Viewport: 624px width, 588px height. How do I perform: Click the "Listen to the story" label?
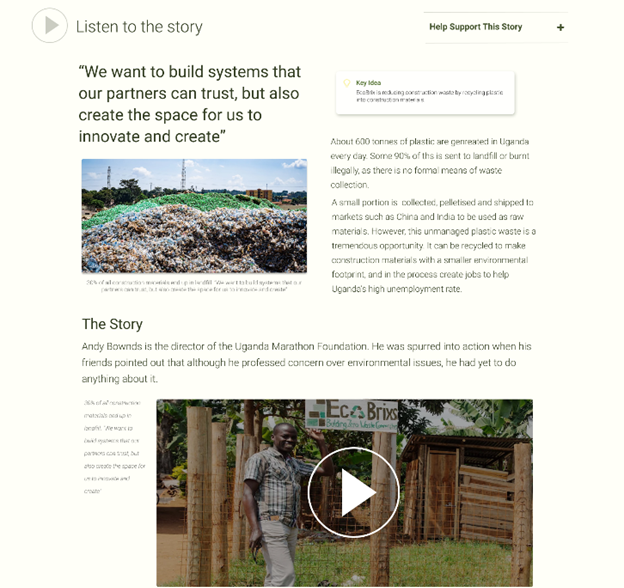[139, 27]
